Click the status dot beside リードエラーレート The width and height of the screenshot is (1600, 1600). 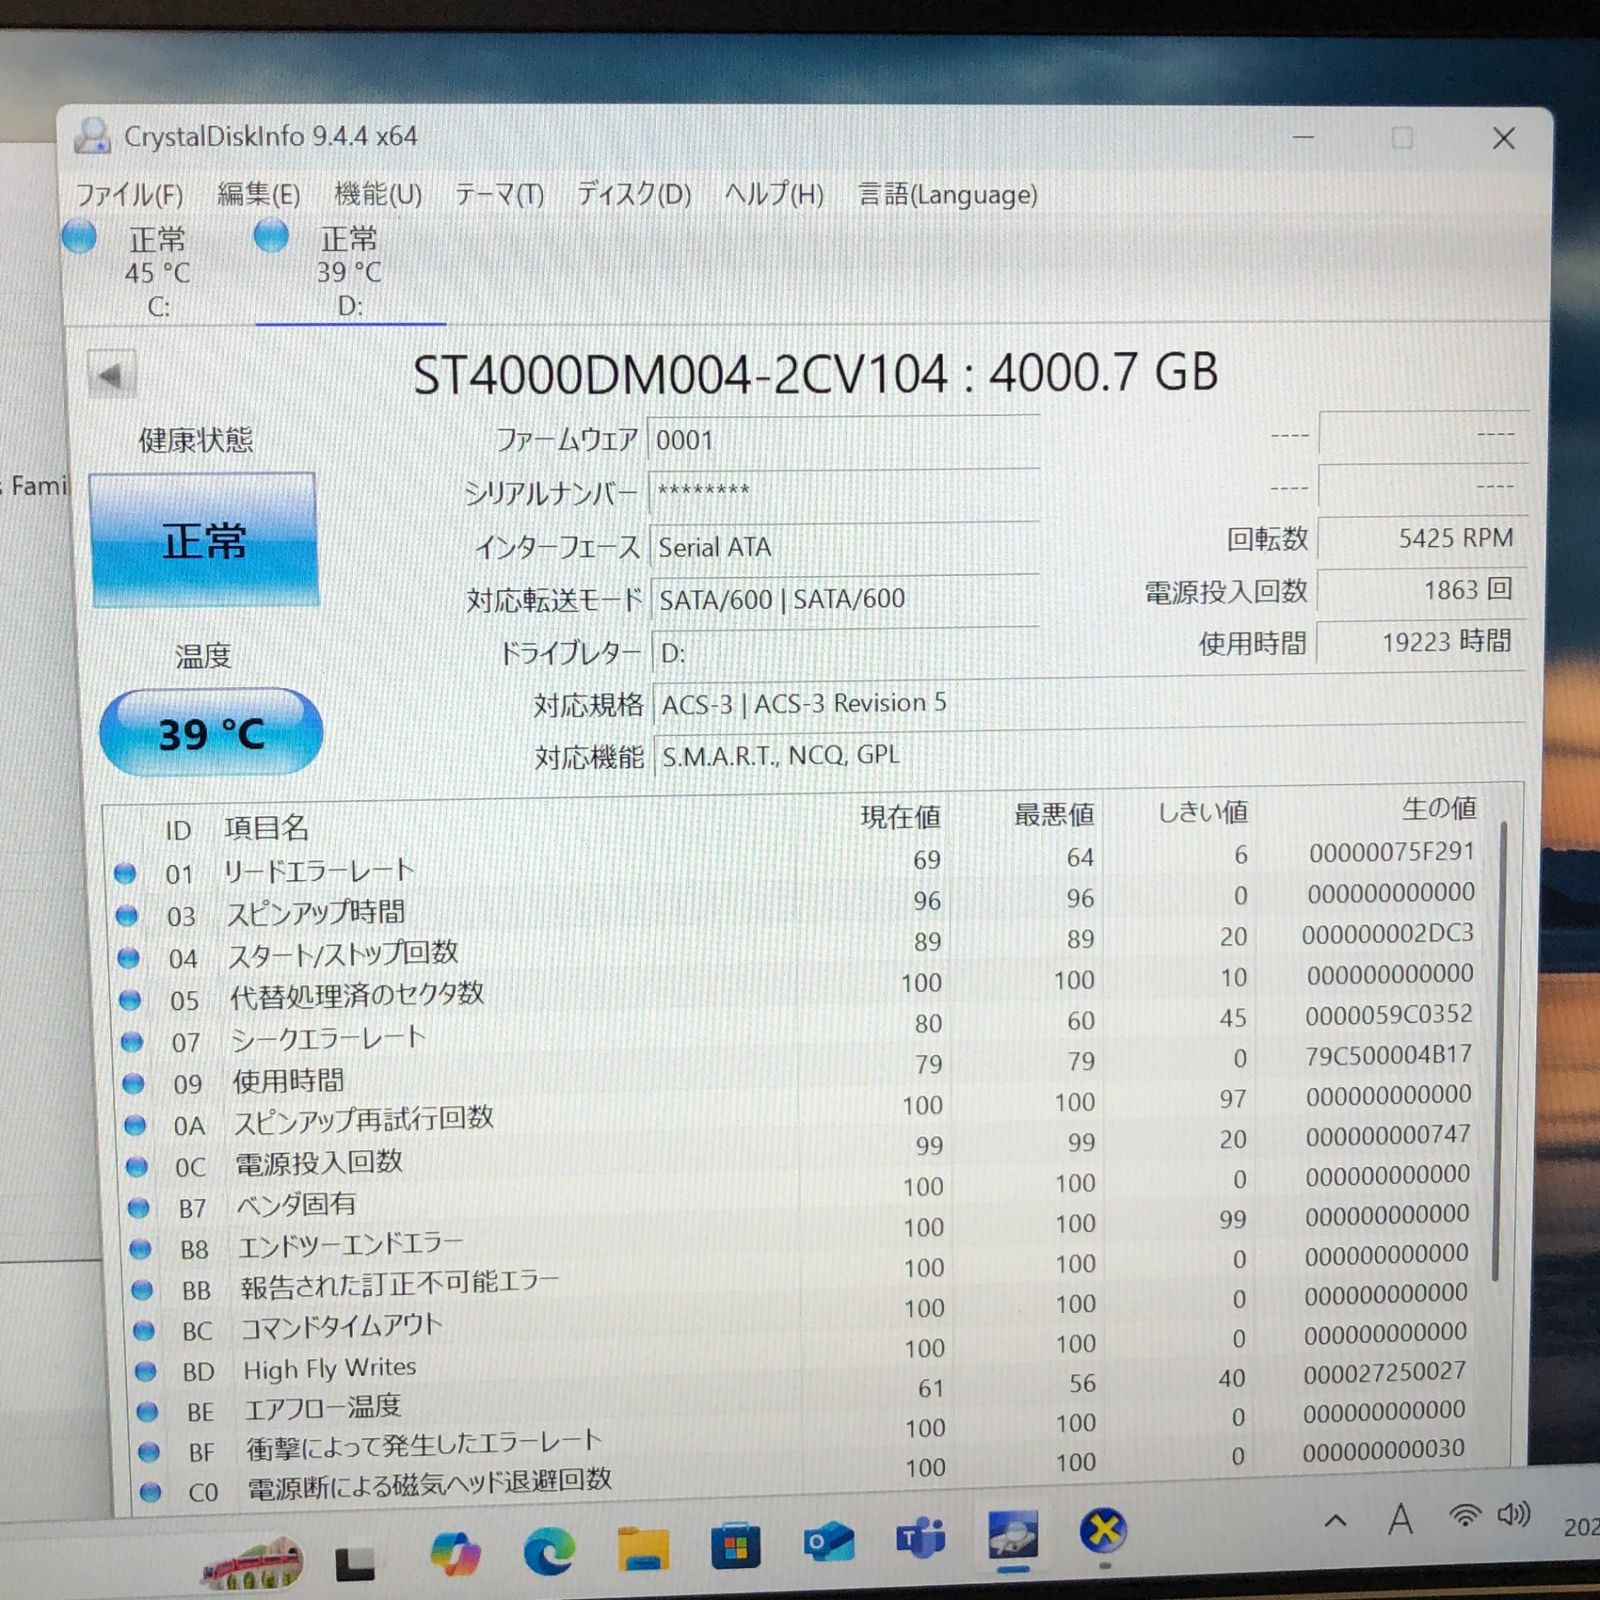coord(128,872)
